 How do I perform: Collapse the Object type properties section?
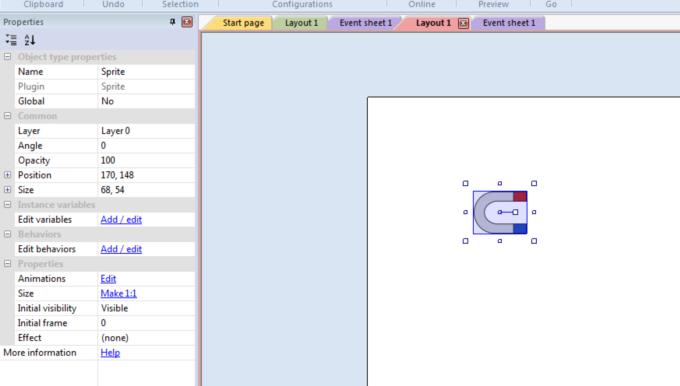click(x=7, y=57)
